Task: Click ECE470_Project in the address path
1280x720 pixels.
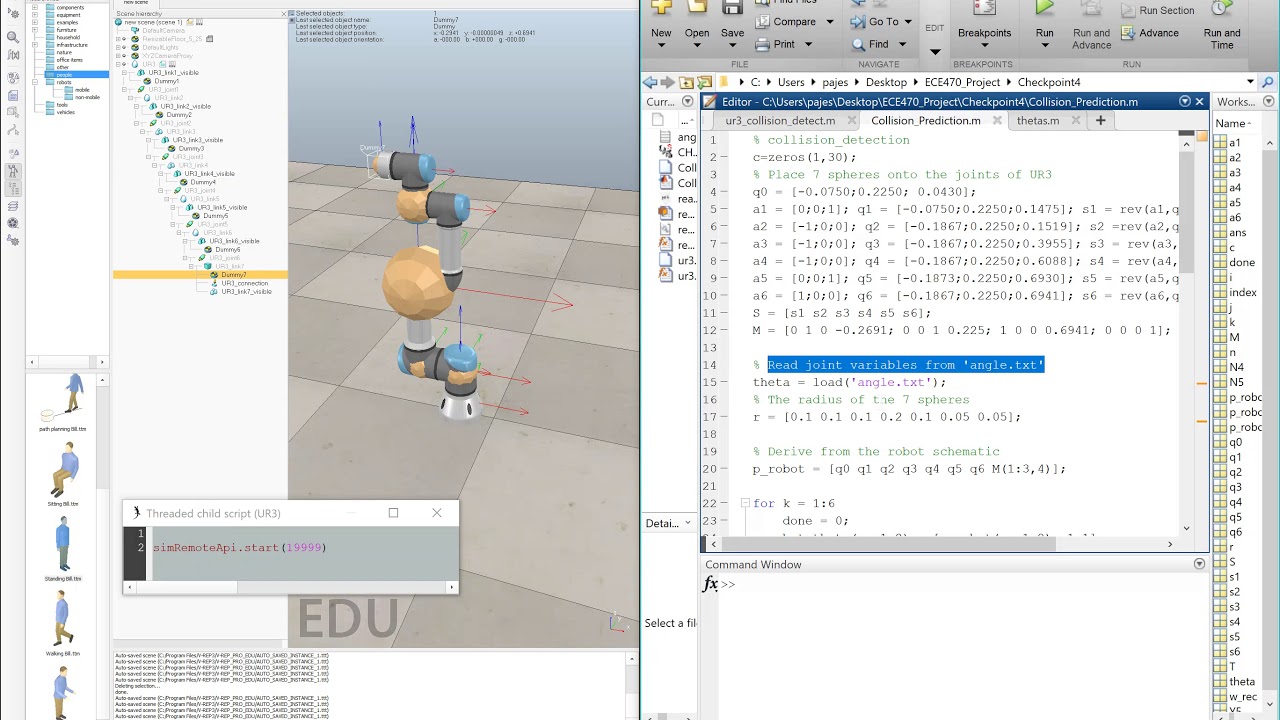Action: coord(962,82)
